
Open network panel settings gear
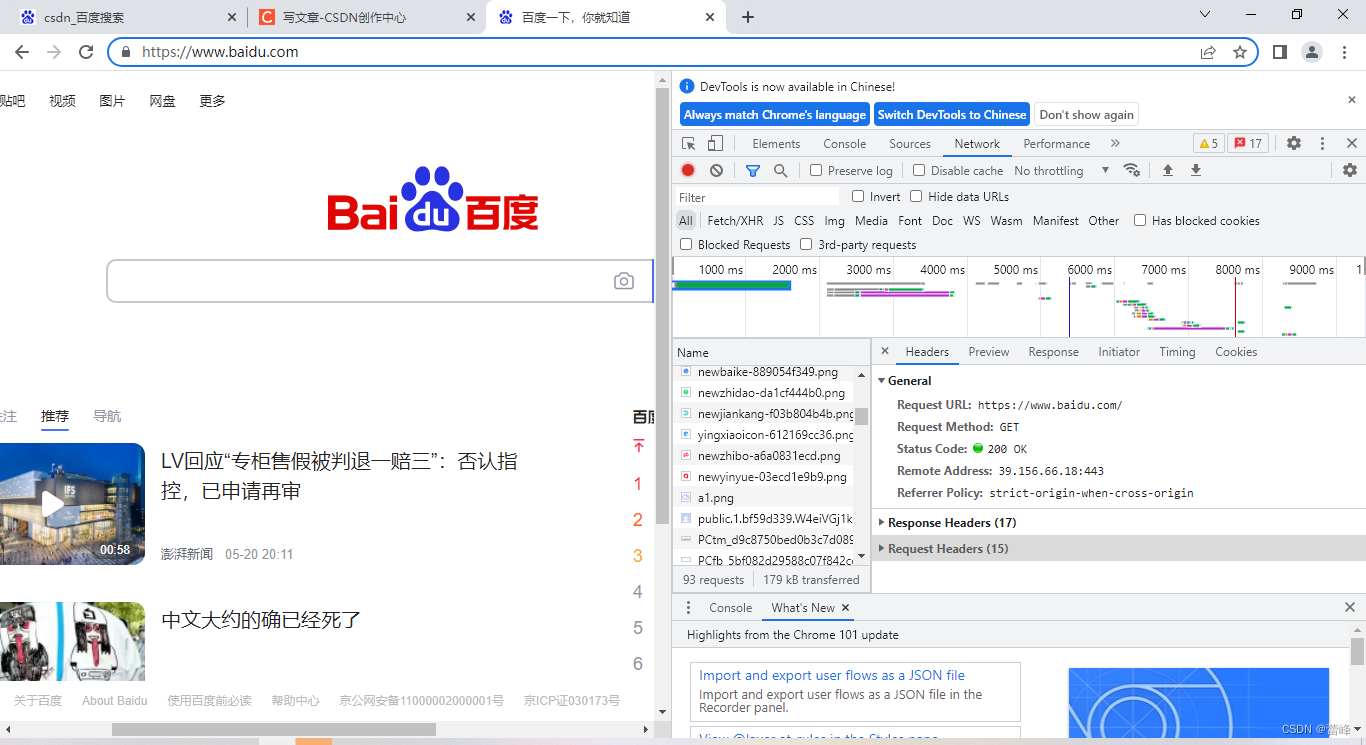point(1350,170)
